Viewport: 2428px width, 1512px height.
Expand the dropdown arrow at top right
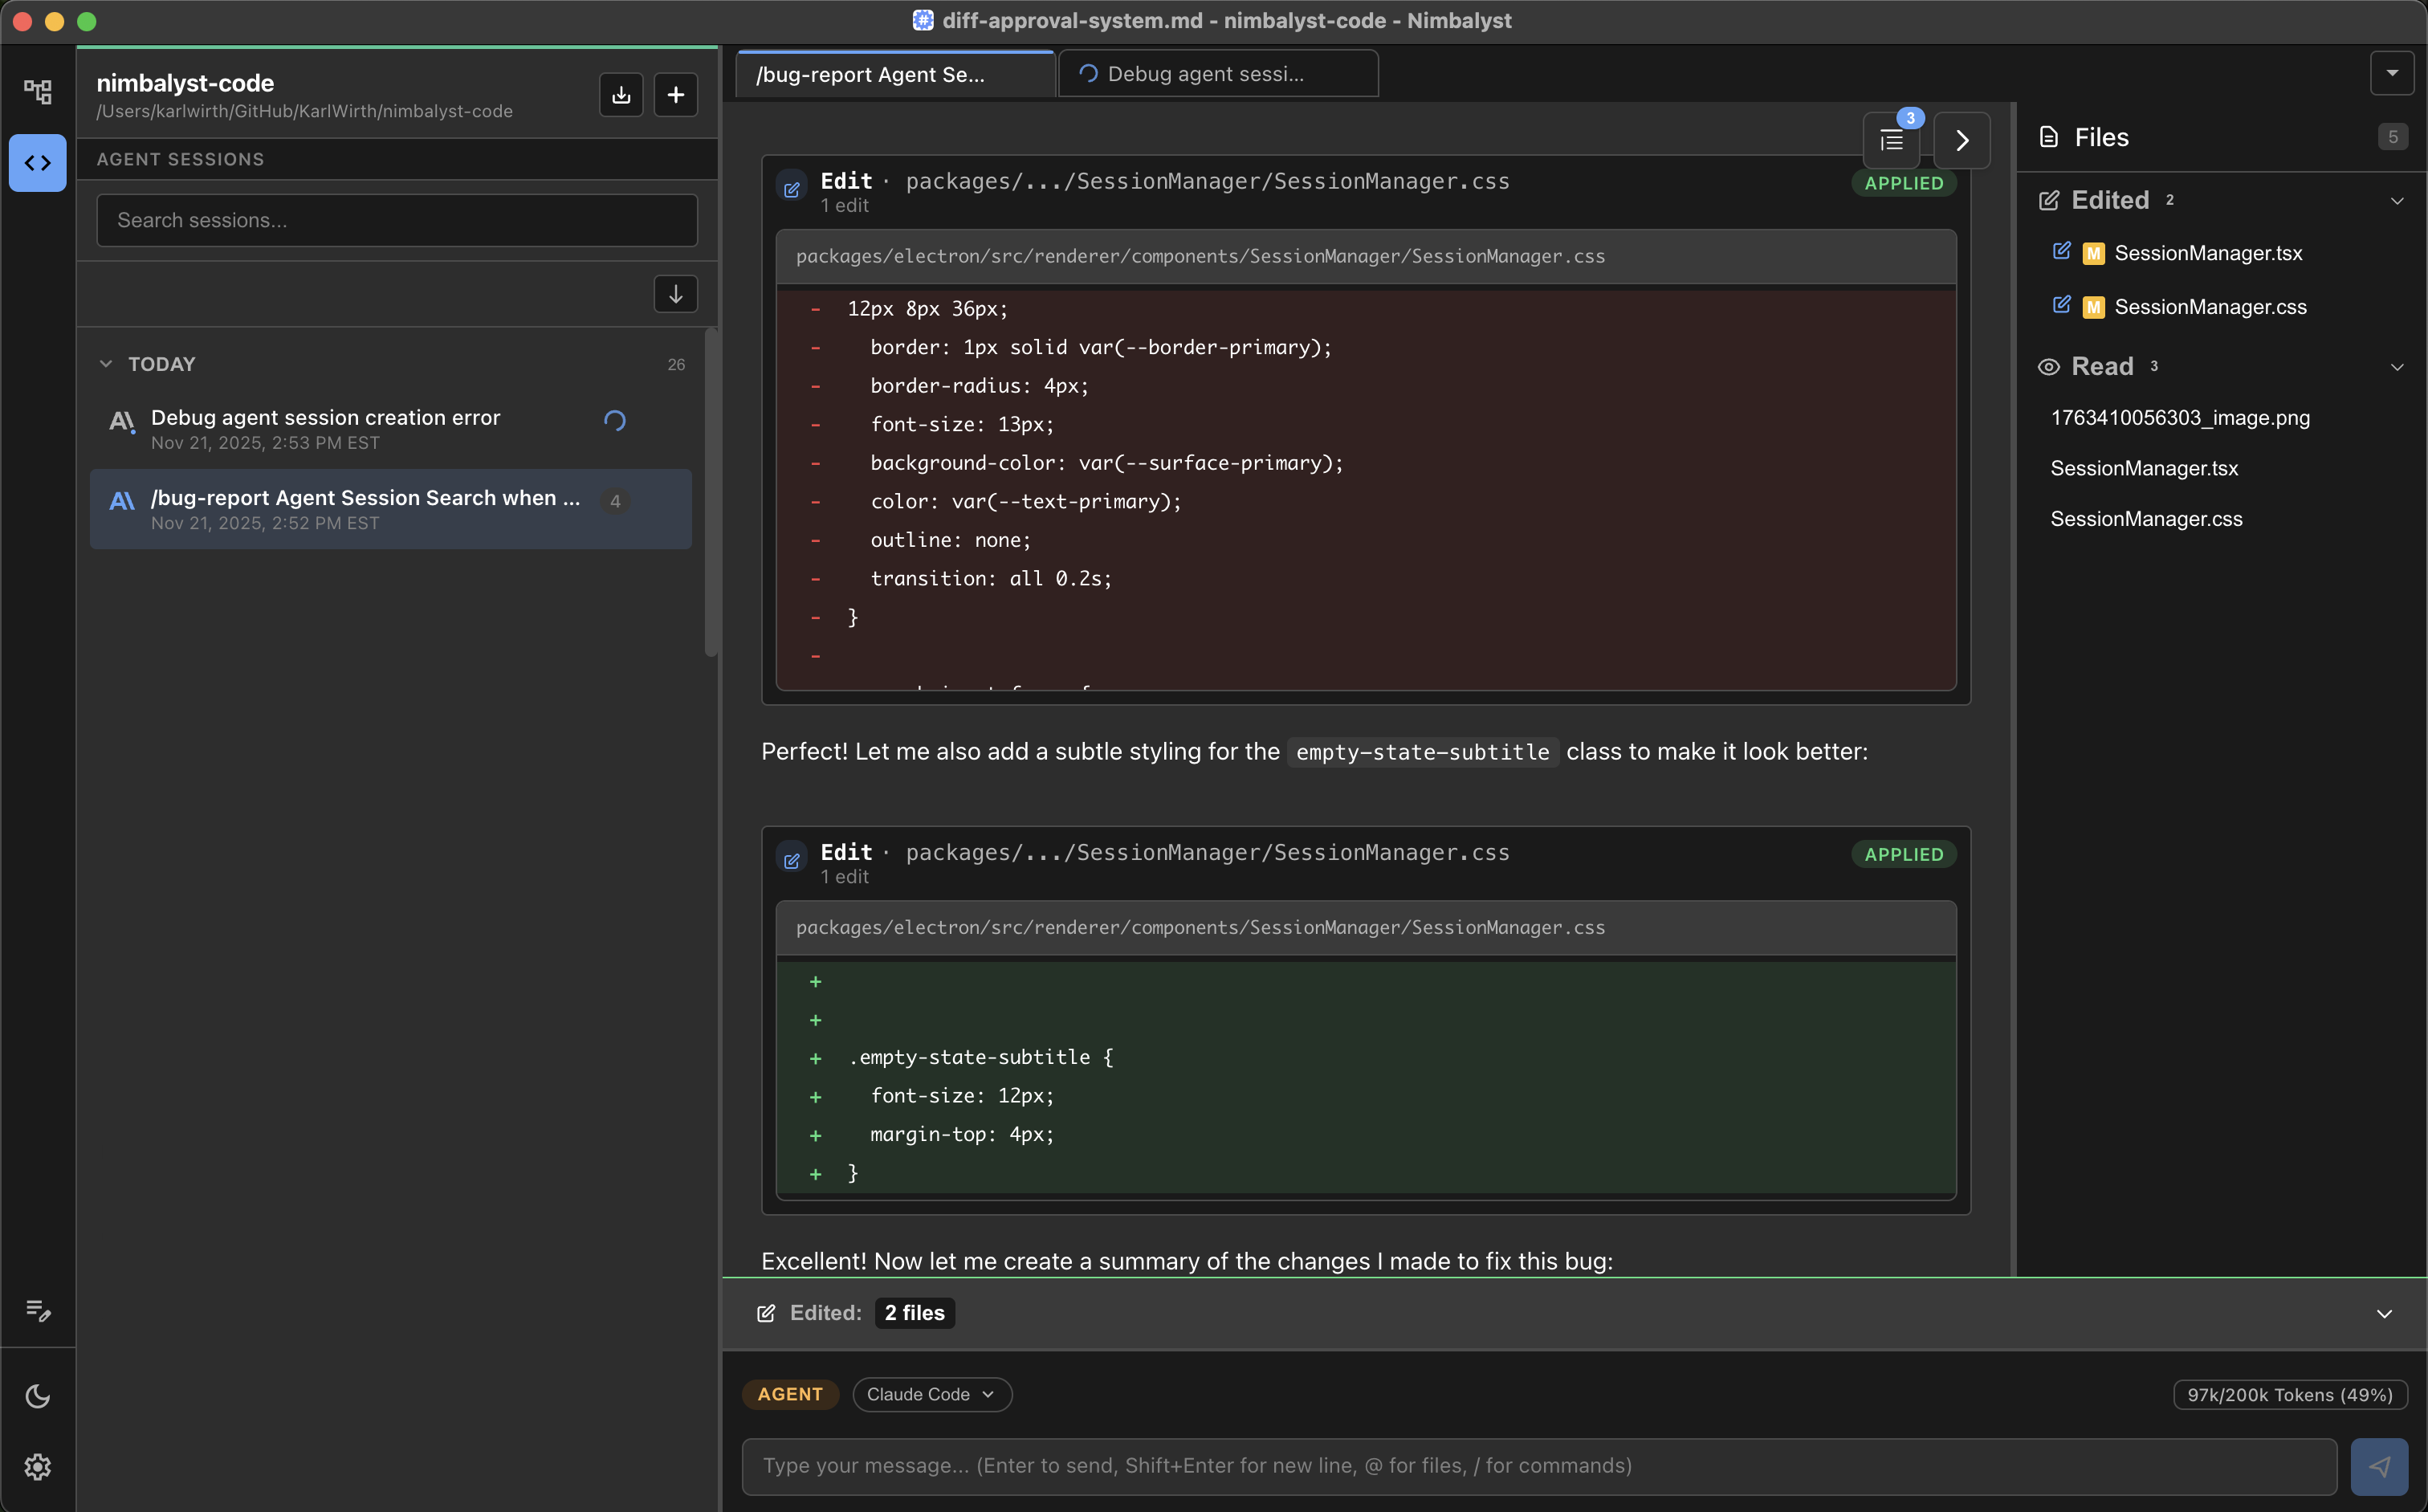coord(2392,72)
